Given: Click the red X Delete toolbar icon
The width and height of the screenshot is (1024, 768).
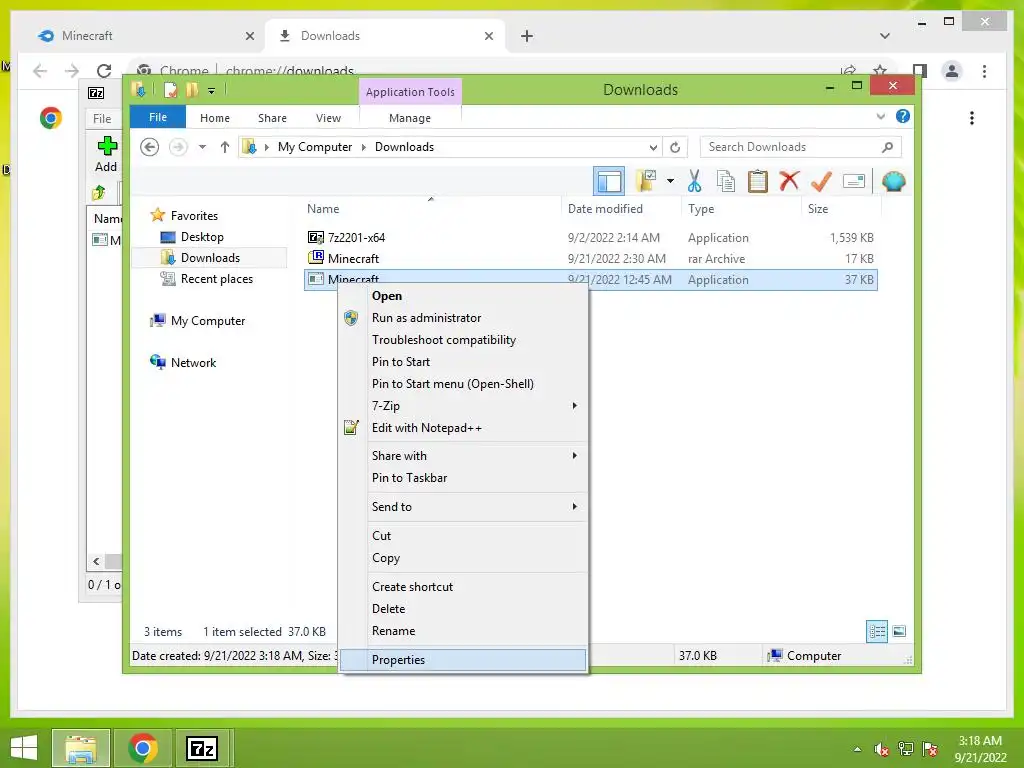Looking at the screenshot, I should pos(789,180).
